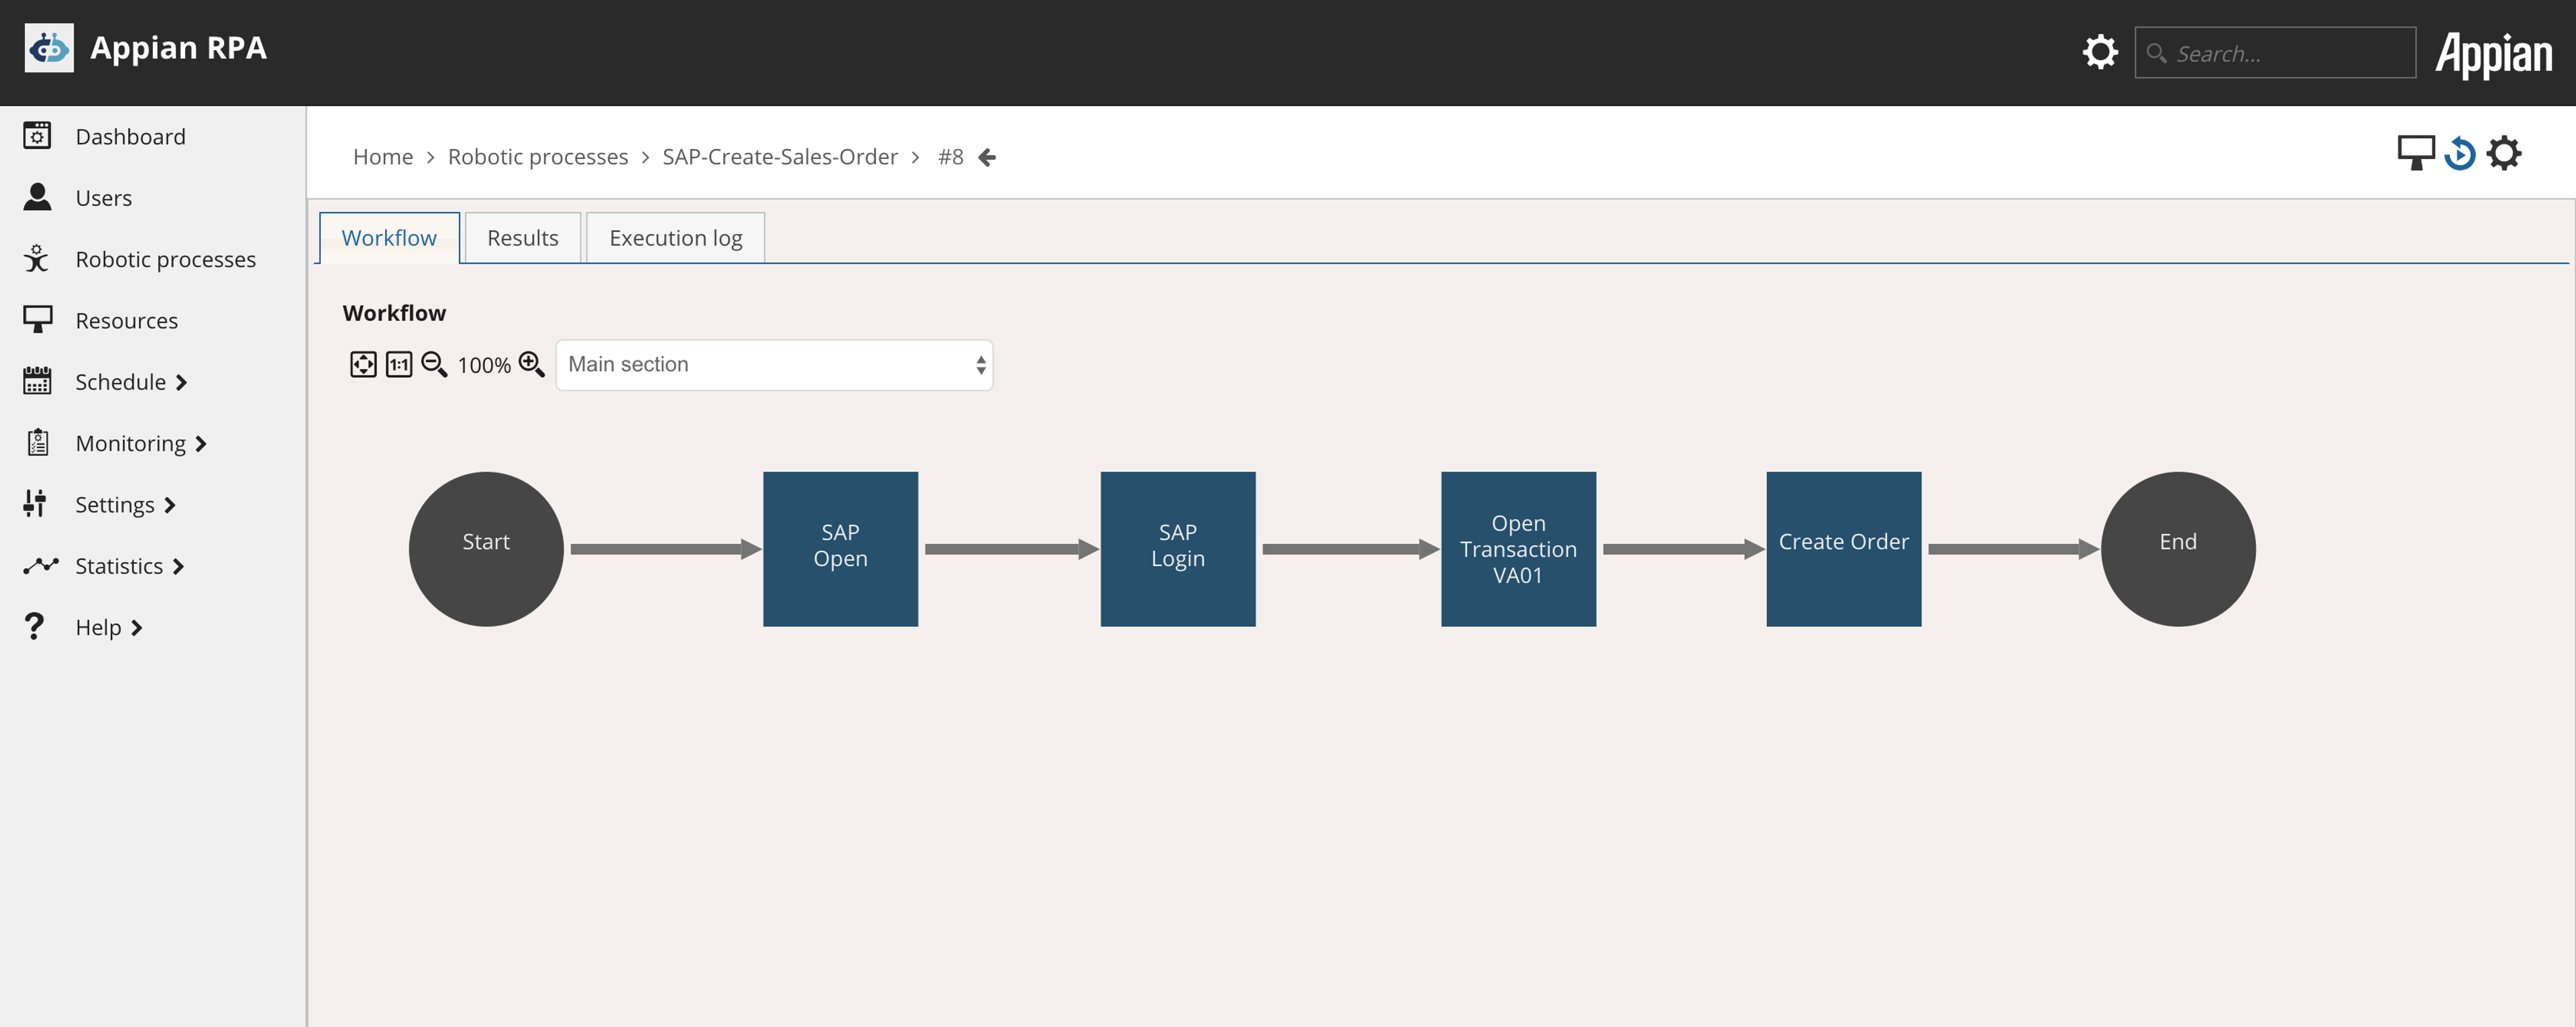Image resolution: width=2576 pixels, height=1027 pixels.
Task: Switch to the Workflow tab
Action: [x=389, y=238]
